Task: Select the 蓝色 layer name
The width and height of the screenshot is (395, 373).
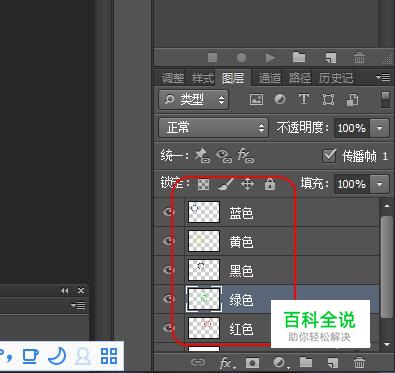Action: pos(241,213)
